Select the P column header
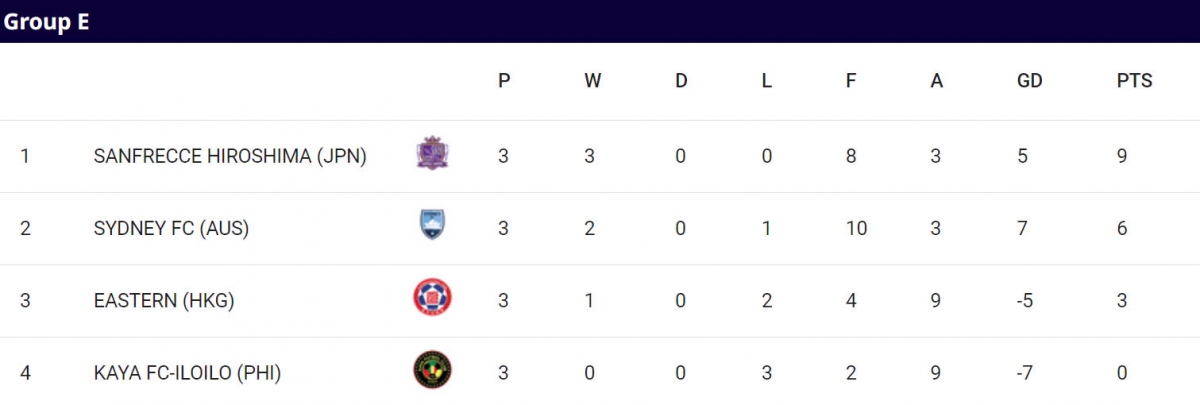 (504, 82)
